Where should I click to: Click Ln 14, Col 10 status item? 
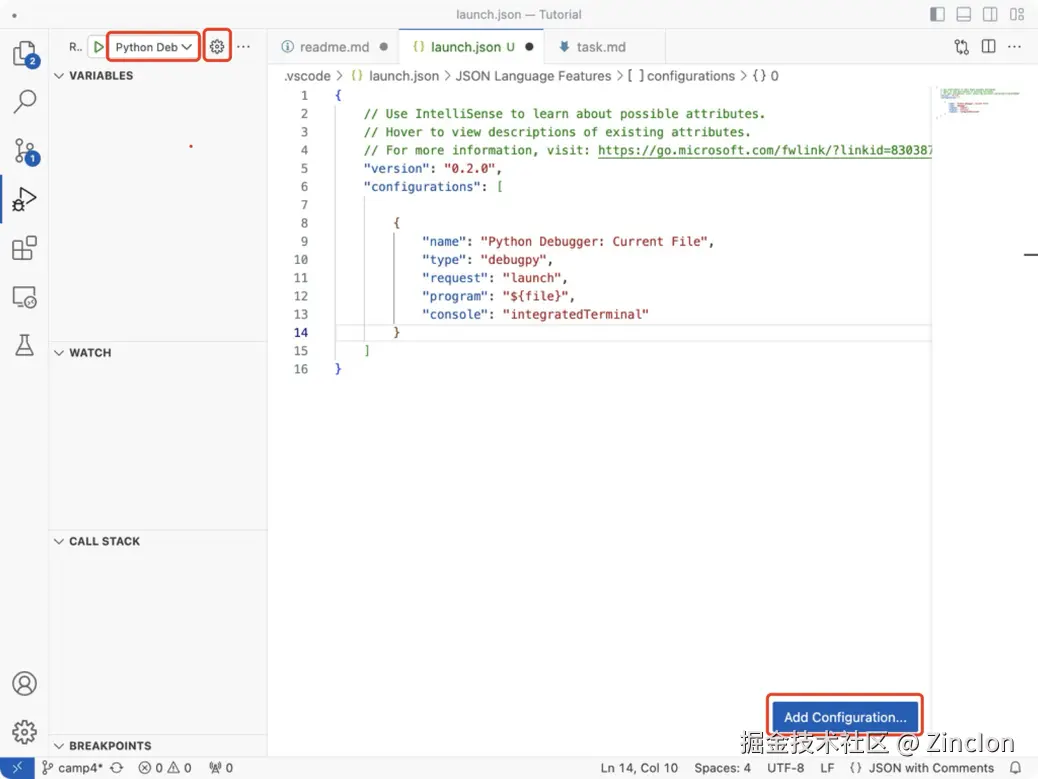click(x=639, y=768)
